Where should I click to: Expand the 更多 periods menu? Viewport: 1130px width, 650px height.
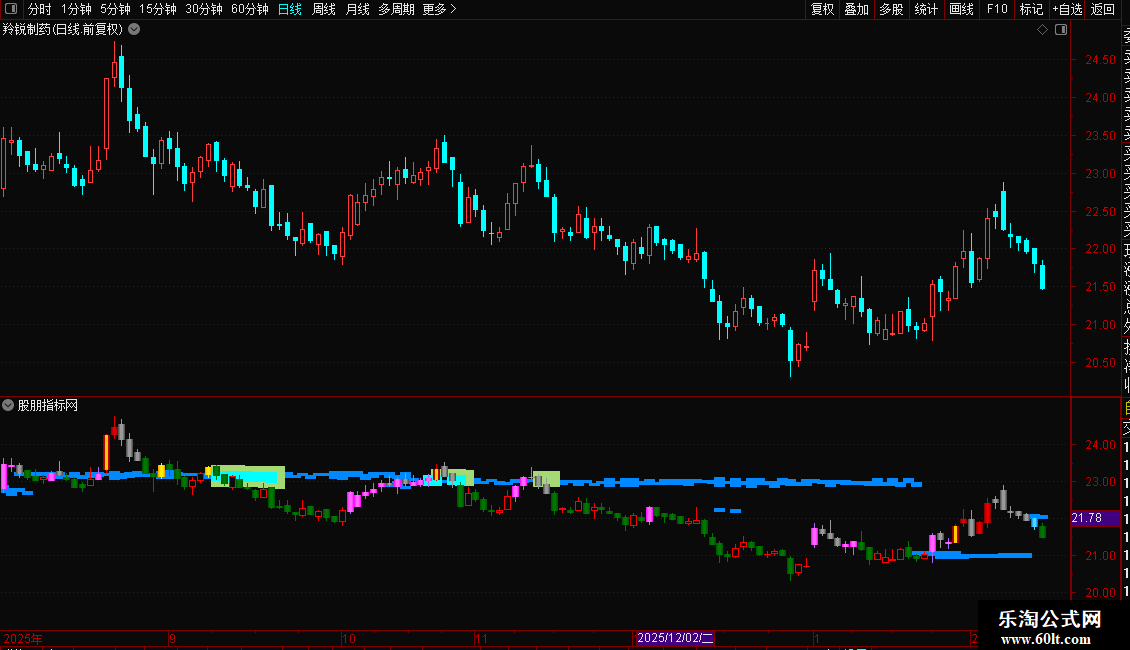(439, 9)
